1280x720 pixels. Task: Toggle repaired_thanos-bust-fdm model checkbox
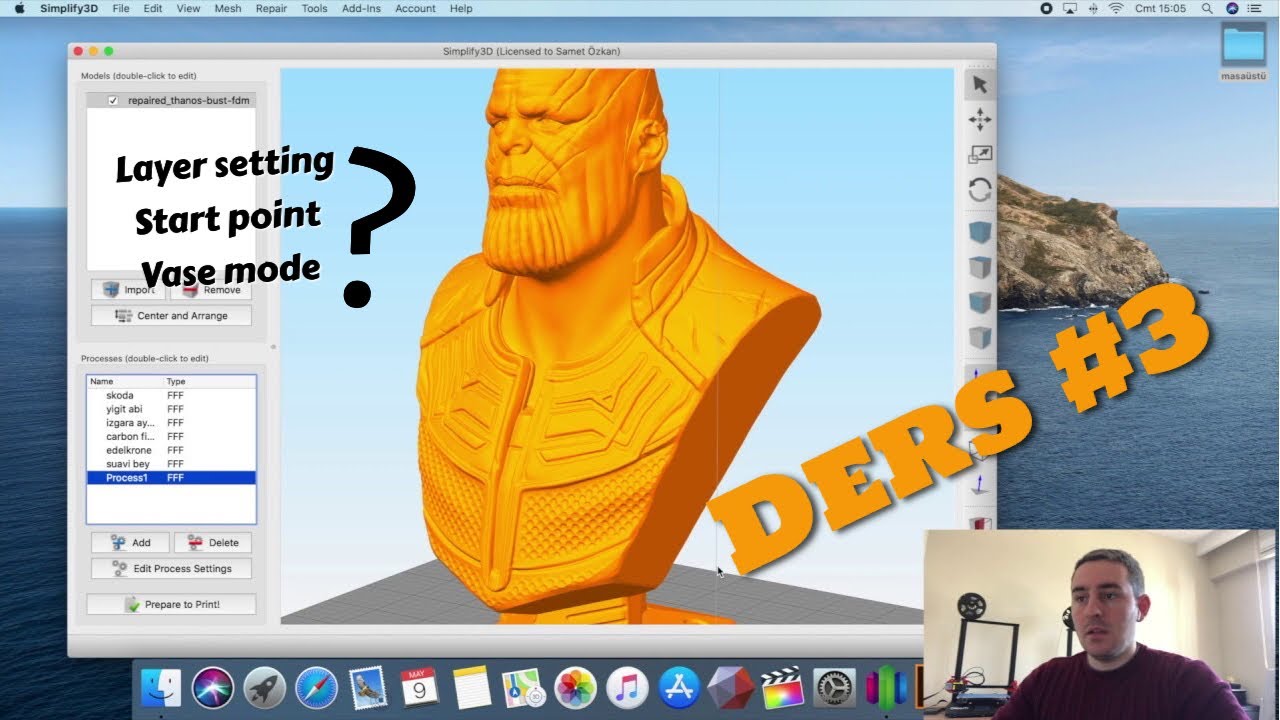113,100
